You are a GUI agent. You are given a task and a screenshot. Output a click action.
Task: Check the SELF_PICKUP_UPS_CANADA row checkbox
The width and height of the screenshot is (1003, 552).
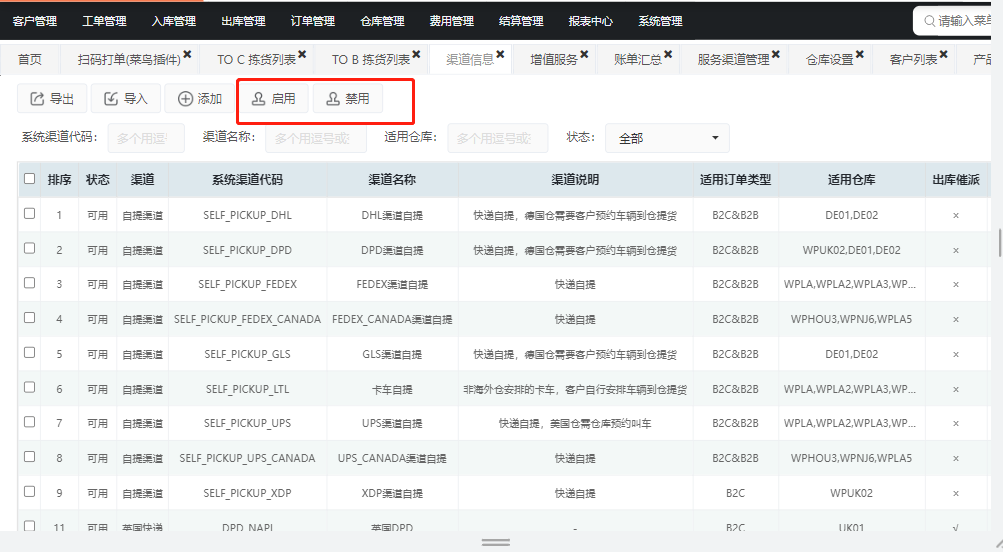(29, 456)
